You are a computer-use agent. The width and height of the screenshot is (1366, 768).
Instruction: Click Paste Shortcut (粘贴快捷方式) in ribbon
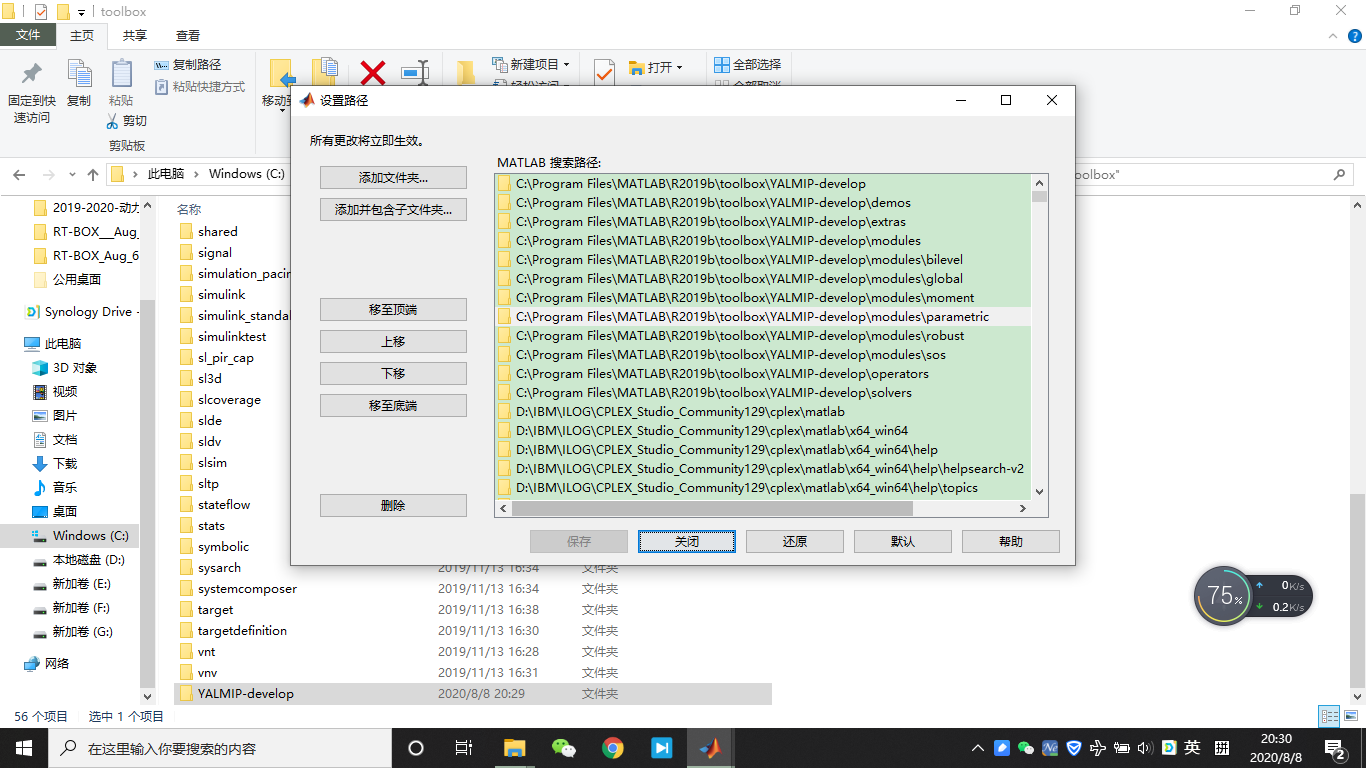(200, 87)
